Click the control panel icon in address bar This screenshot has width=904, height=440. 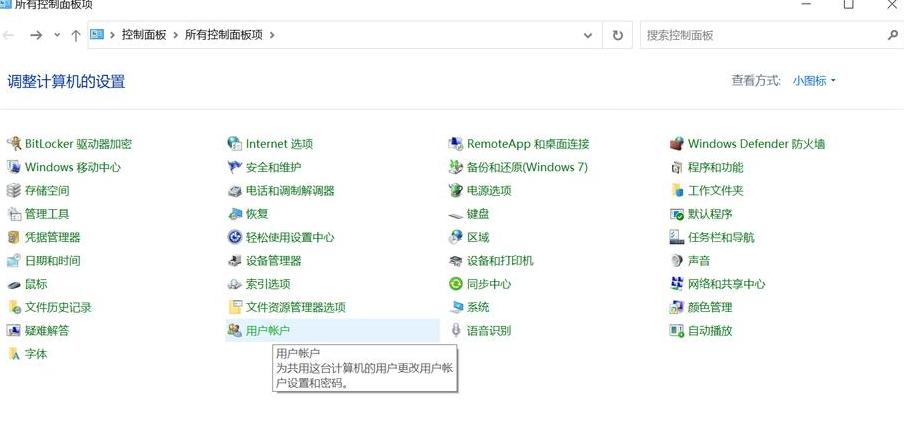[97, 35]
